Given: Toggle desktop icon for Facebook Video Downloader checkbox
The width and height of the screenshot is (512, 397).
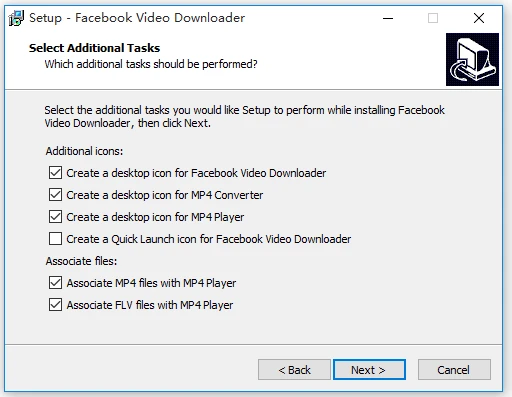Looking at the screenshot, I should click(55, 173).
